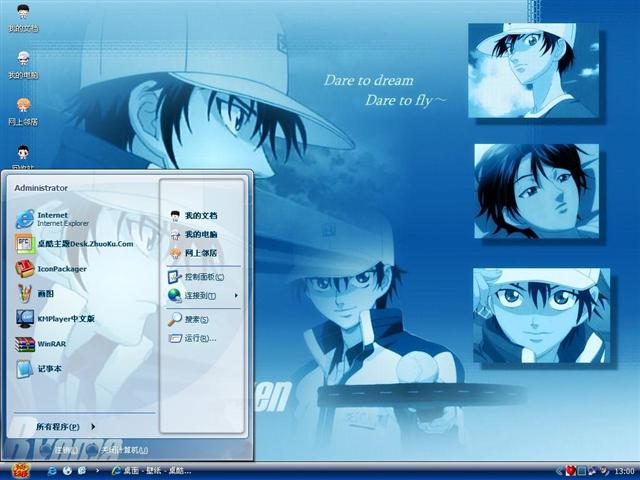Image resolution: width=640 pixels, height=480 pixels.
Task: Expand 连接到 submenu arrow
Action: click(236, 295)
